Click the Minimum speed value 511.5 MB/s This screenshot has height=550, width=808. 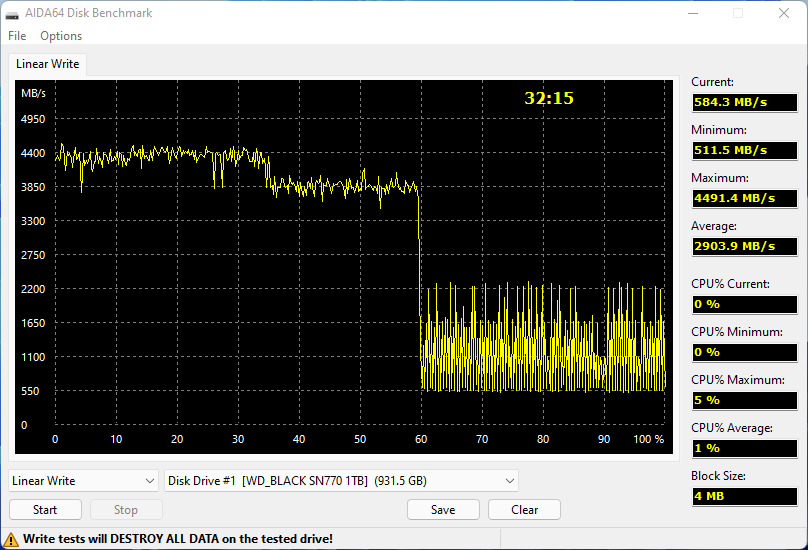pos(745,150)
